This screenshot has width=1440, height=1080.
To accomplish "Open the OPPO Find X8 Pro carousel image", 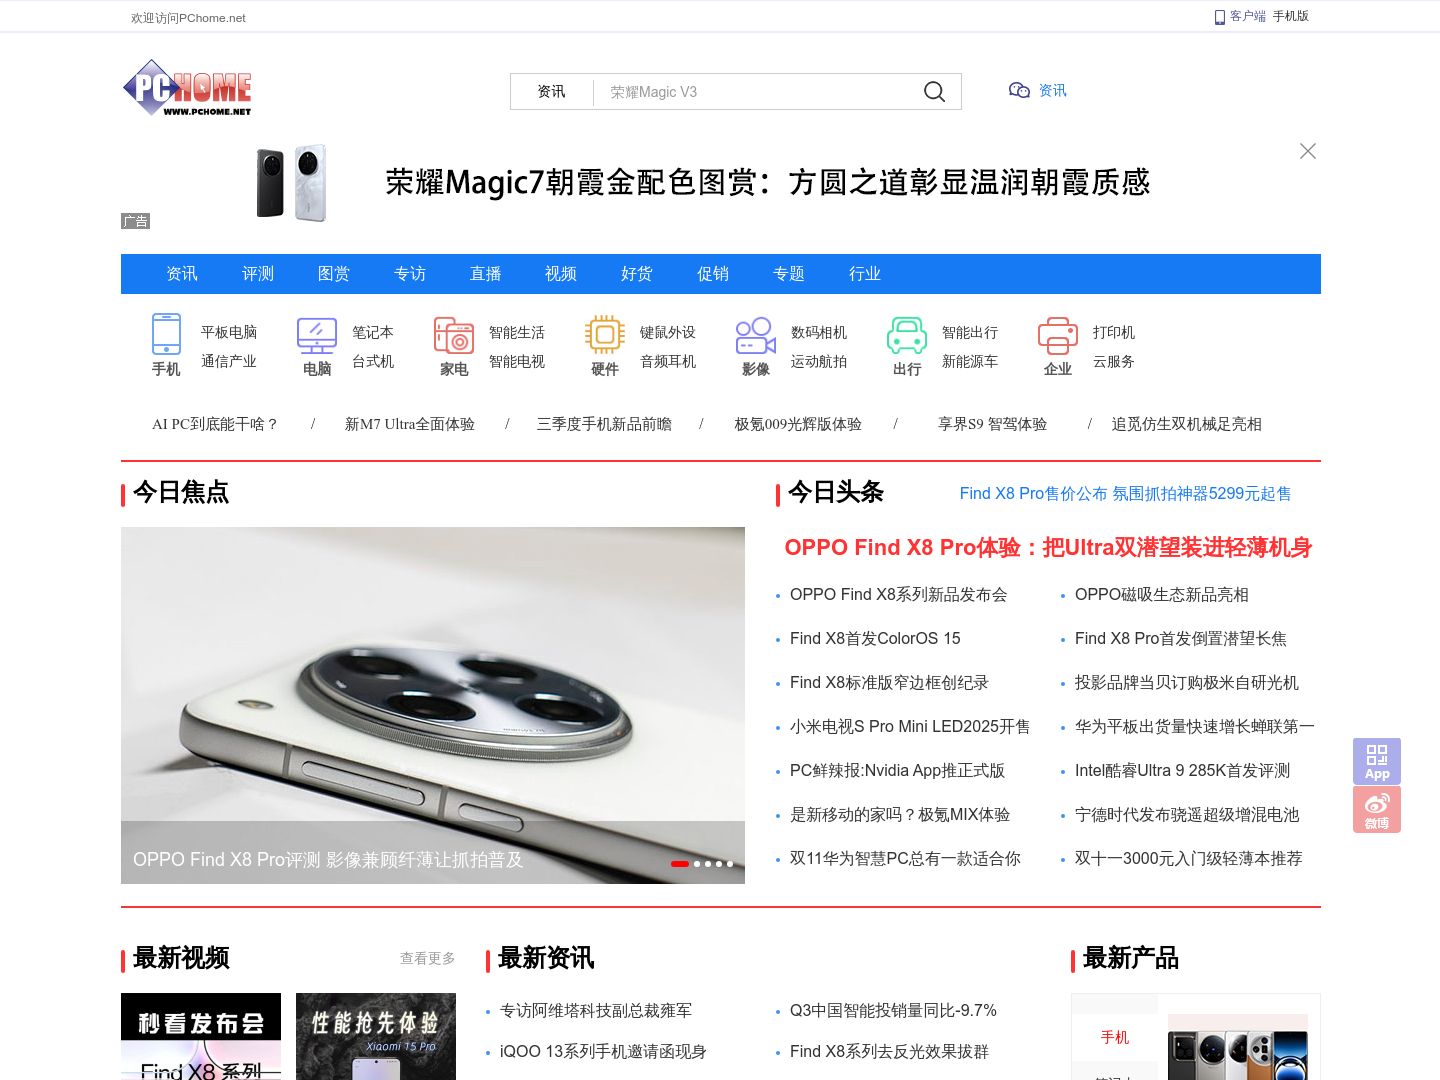I will coord(433,705).
